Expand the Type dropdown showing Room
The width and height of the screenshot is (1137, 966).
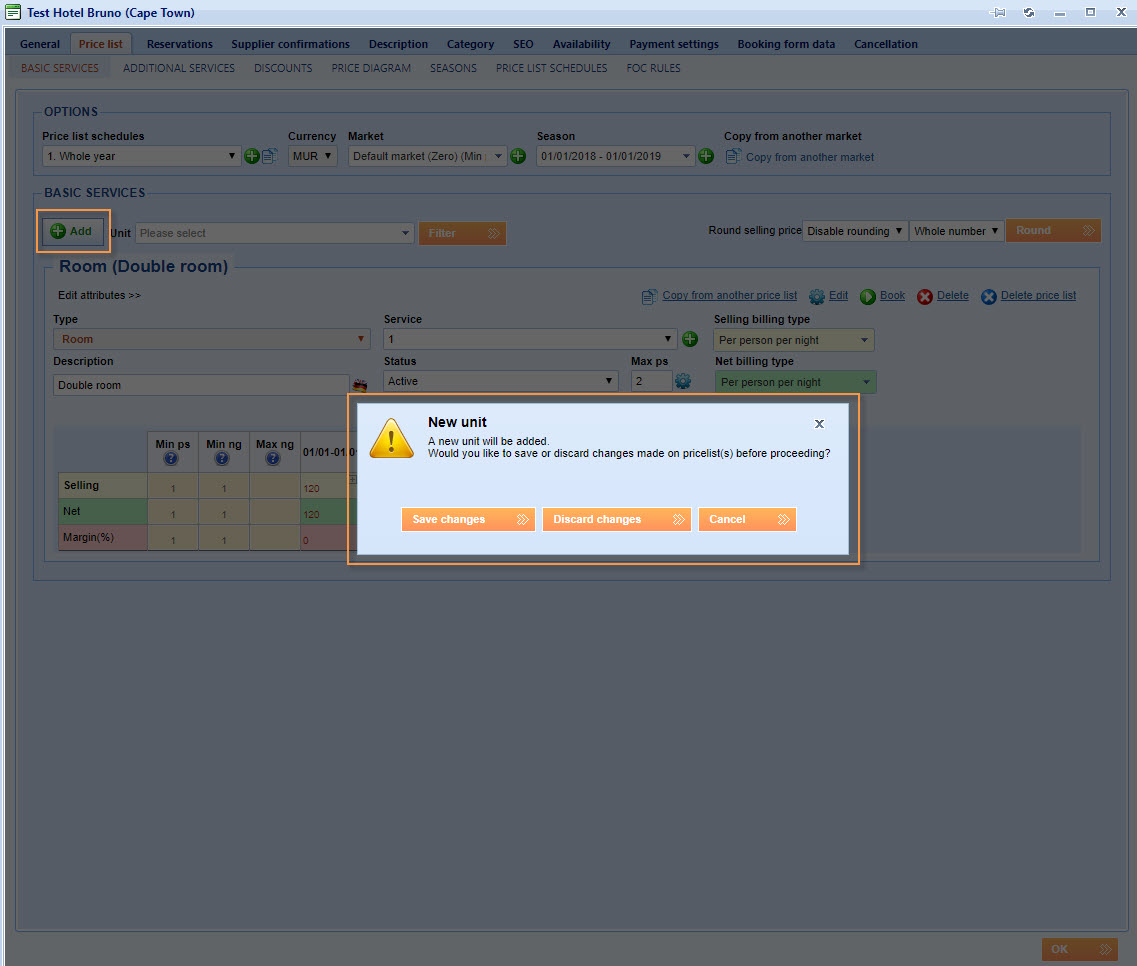pyautogui.click(x=212, y=339)
